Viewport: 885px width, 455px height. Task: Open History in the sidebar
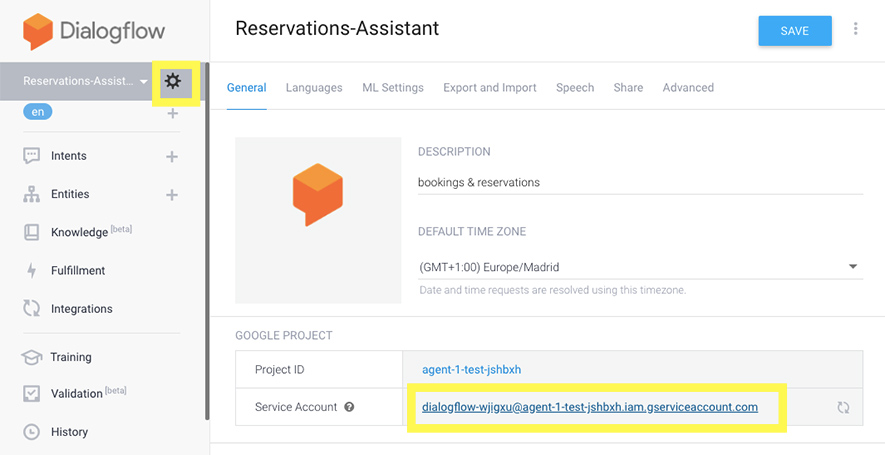pyautogui.click(x=69, y=432)
